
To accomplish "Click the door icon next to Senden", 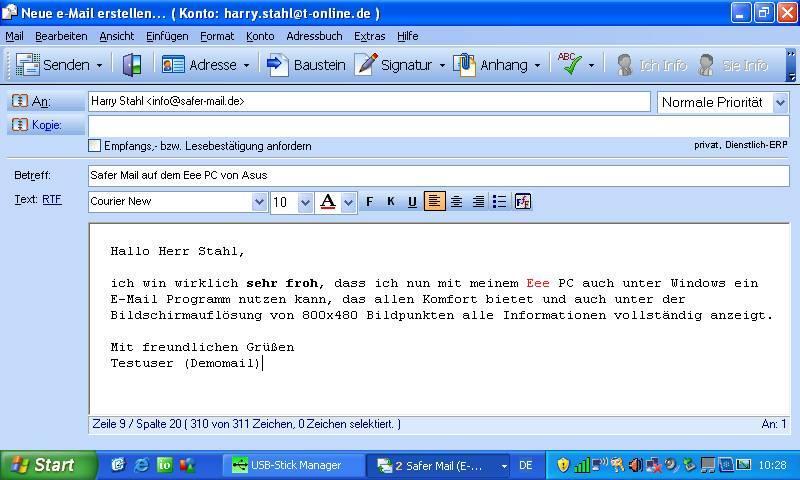I will click(x=132, y=65).
